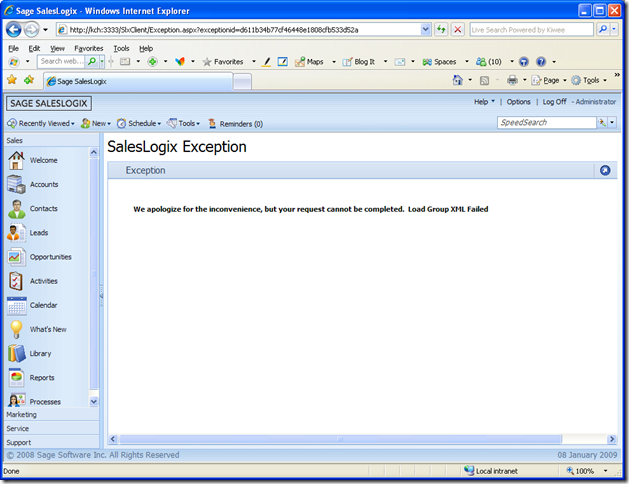Click the sidebar scroll down arrow
Screen dimensions: 629x484
point(93,401)
